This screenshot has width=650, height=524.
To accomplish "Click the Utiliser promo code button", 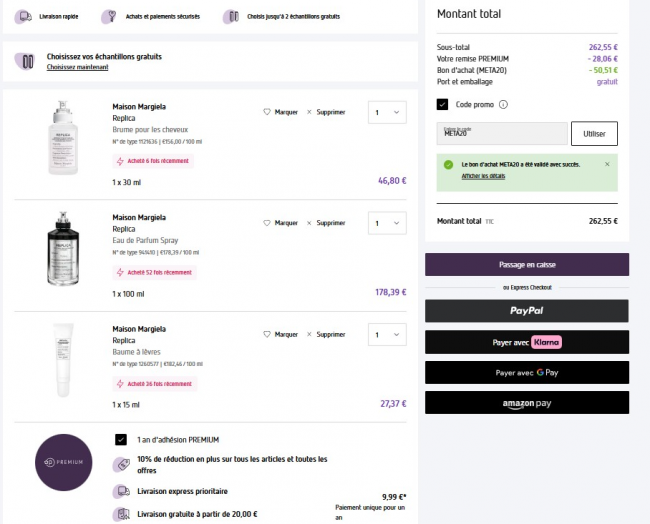I will (x=594, y=133).
